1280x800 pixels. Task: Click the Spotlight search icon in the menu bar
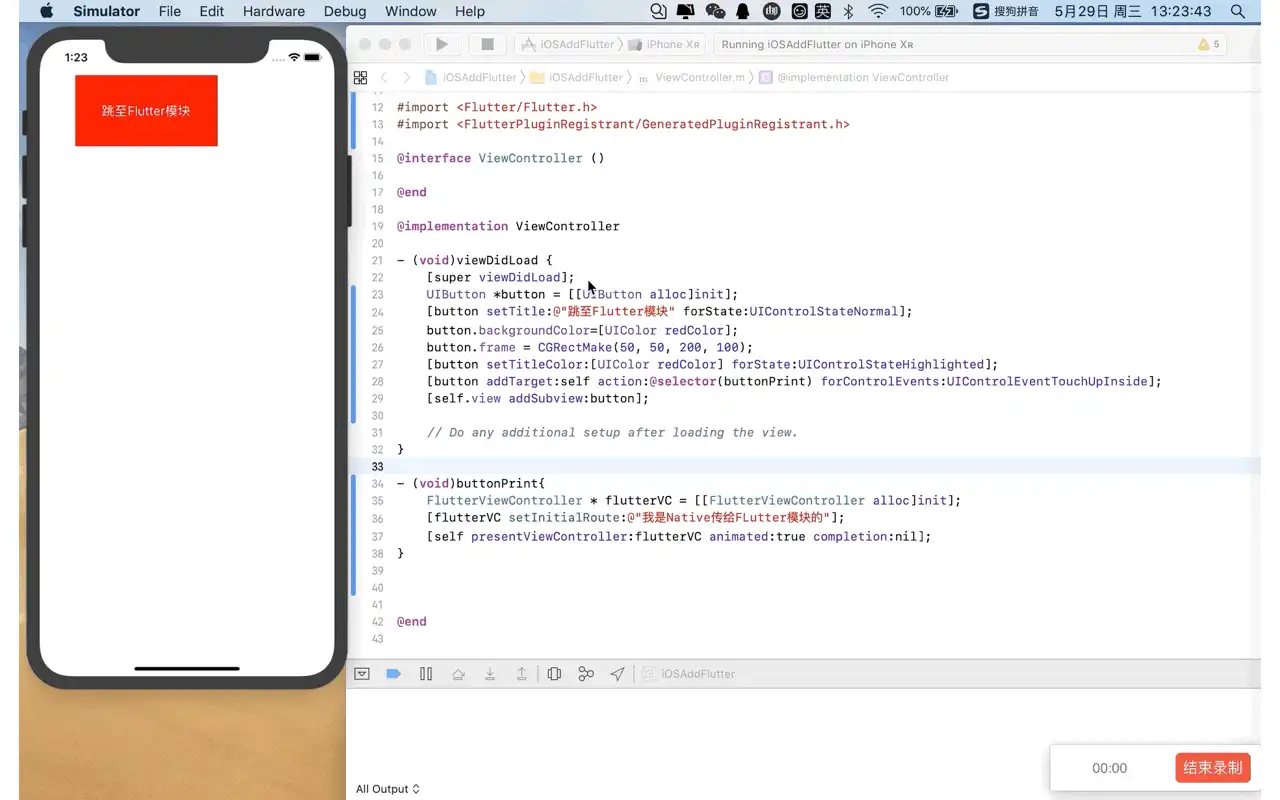click(x=1238, y=11)
